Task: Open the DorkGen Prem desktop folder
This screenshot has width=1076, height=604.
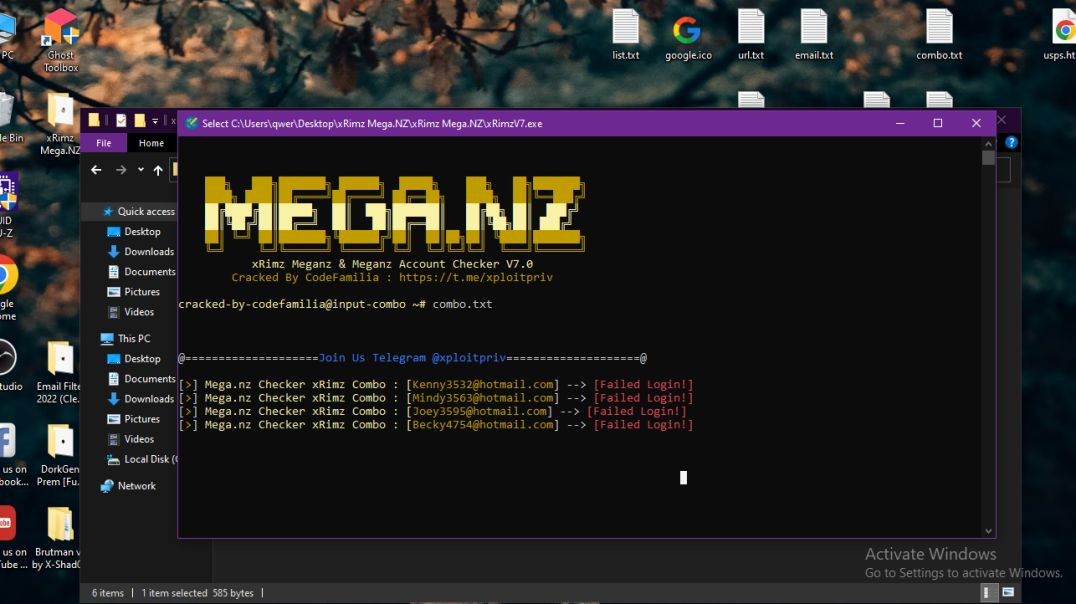Action: coord(60,455)
